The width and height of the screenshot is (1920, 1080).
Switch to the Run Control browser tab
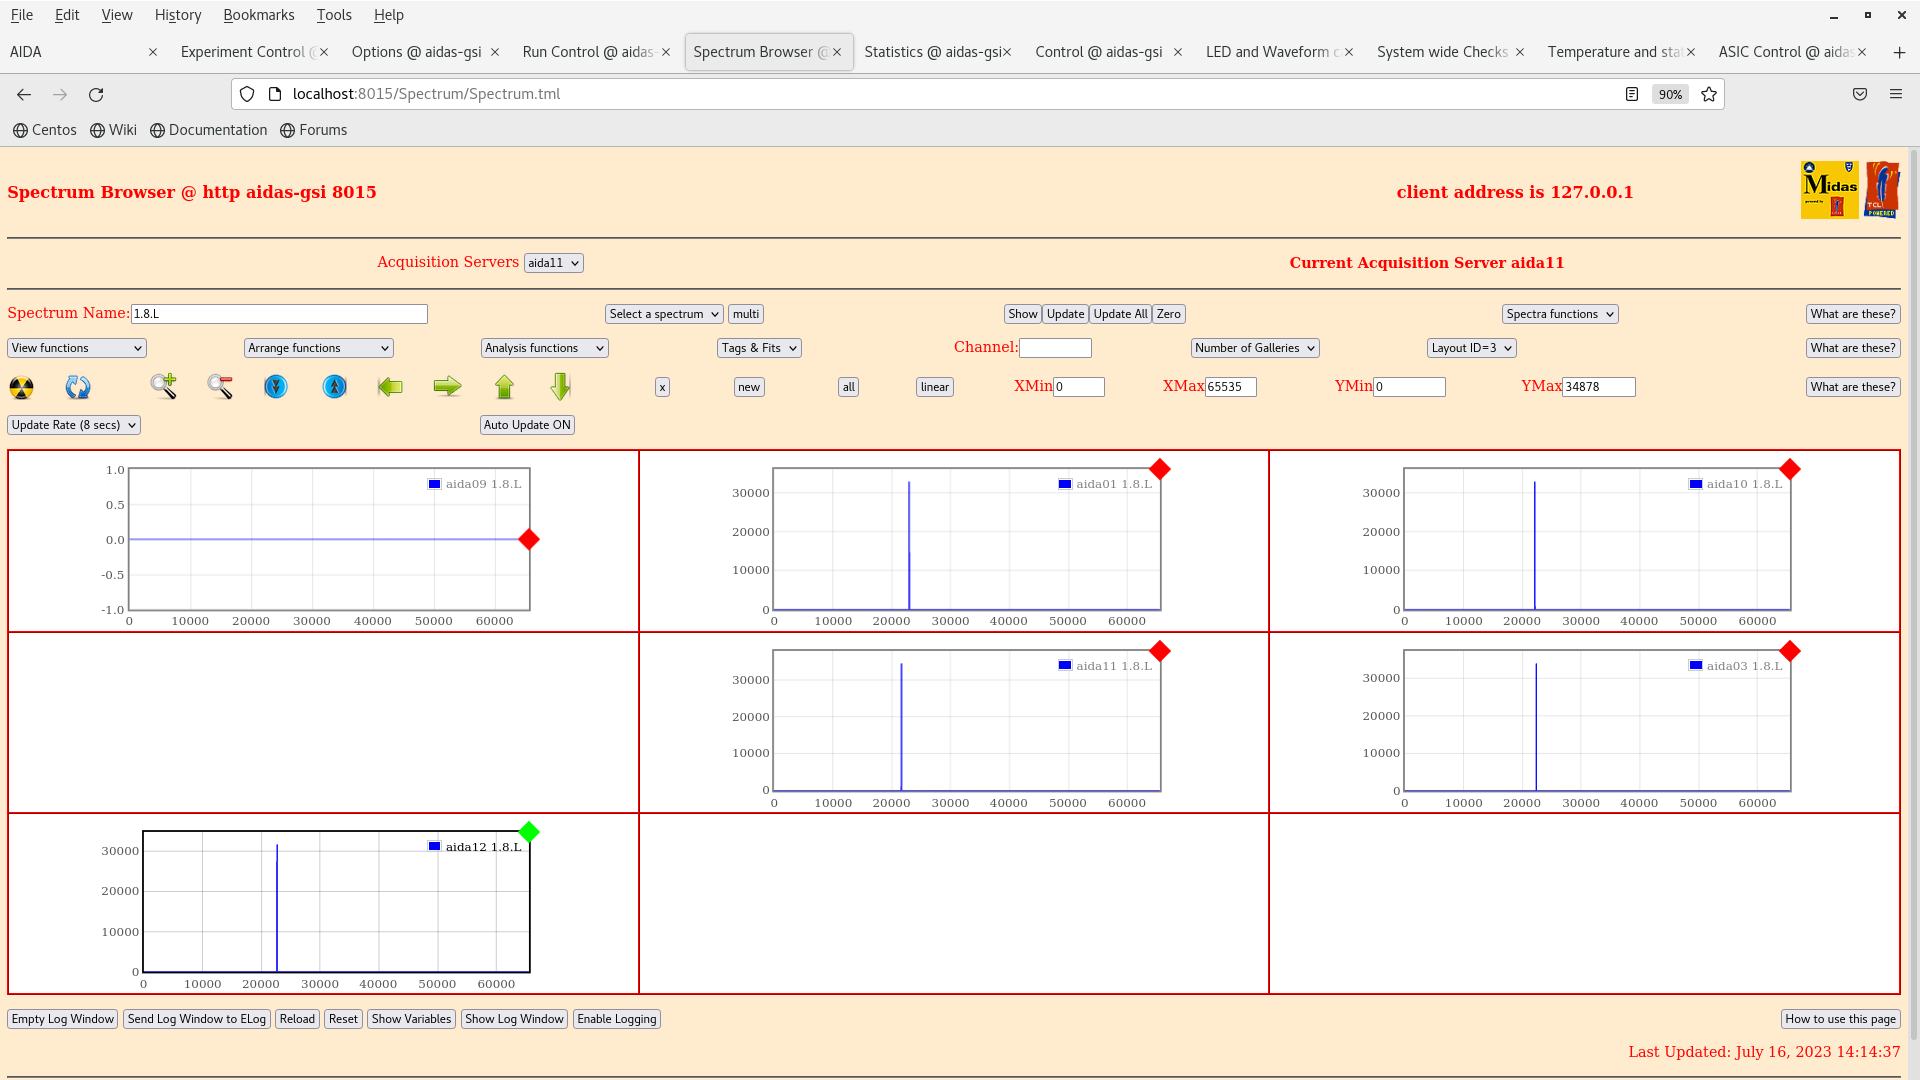(588, 52)
